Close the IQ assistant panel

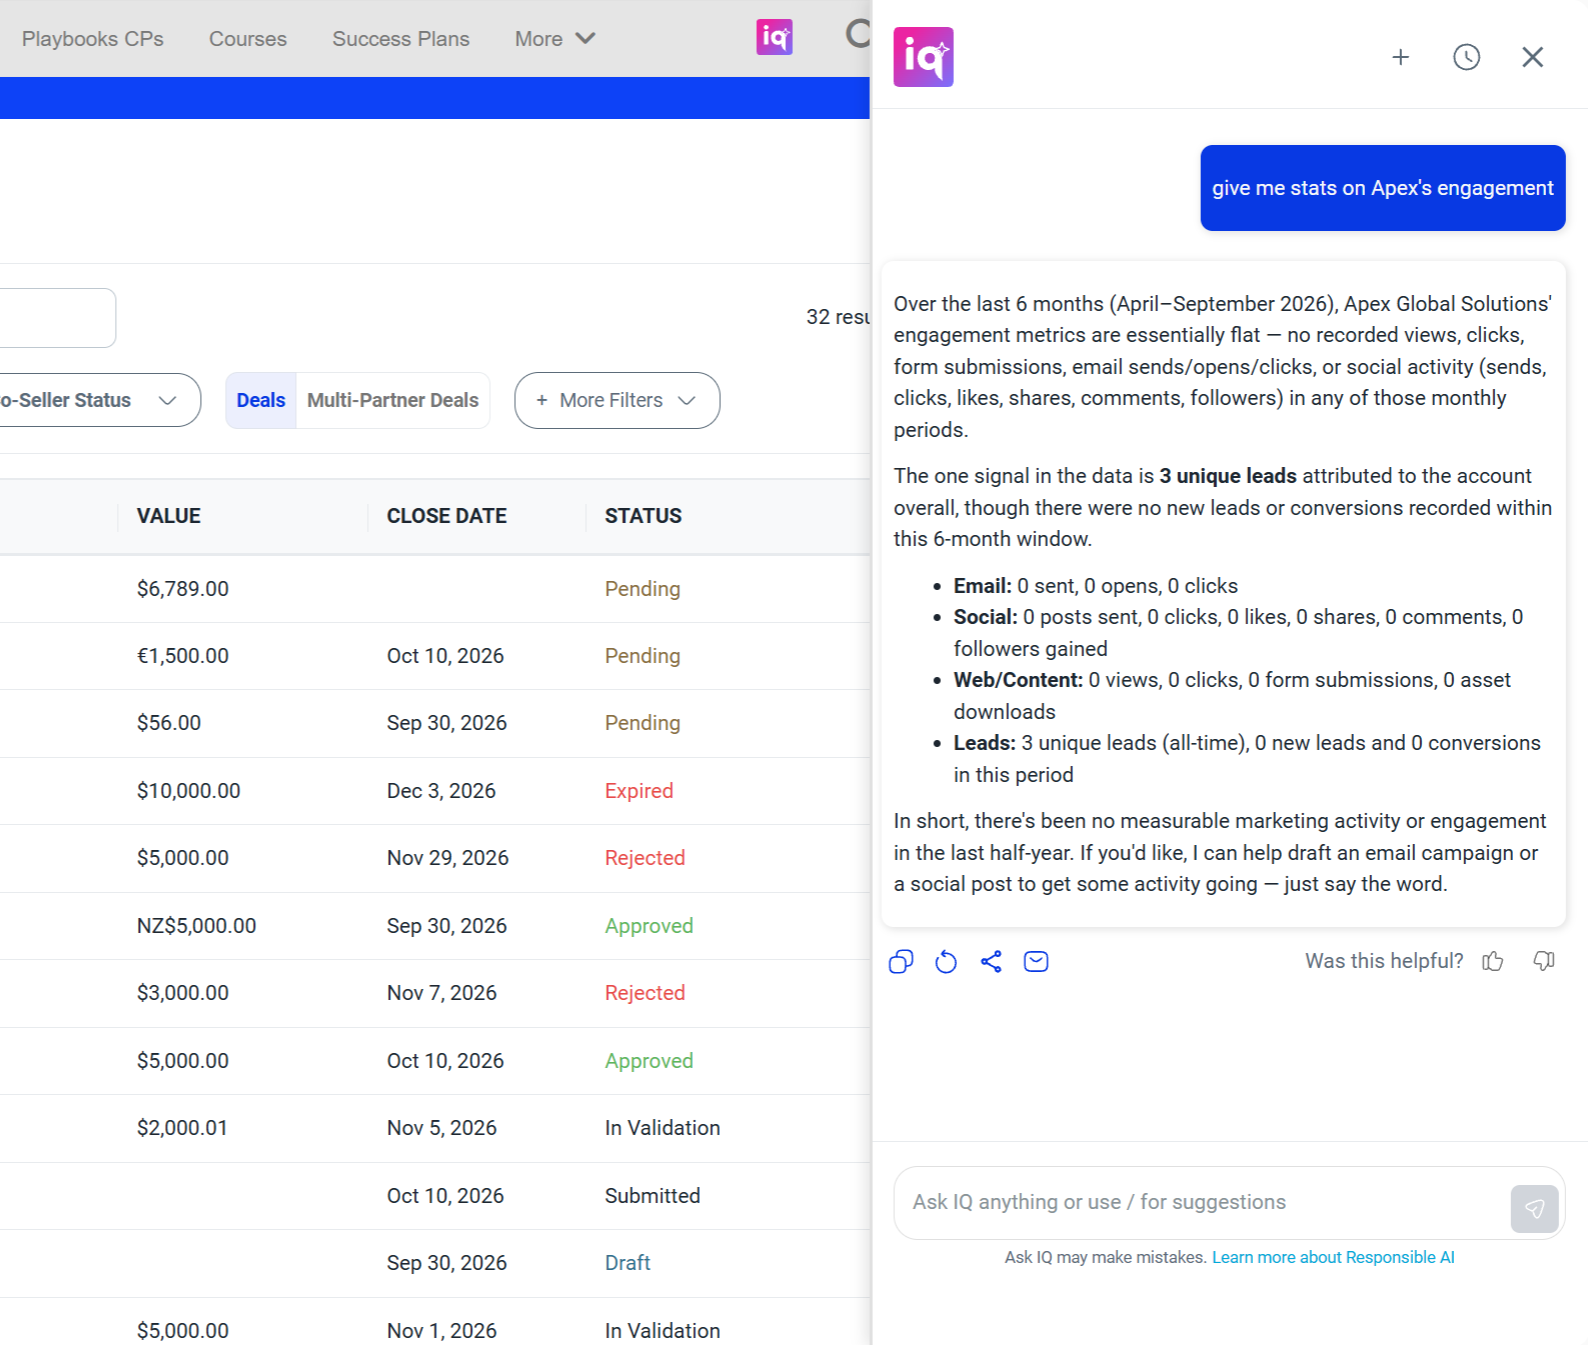point(1532,57)
